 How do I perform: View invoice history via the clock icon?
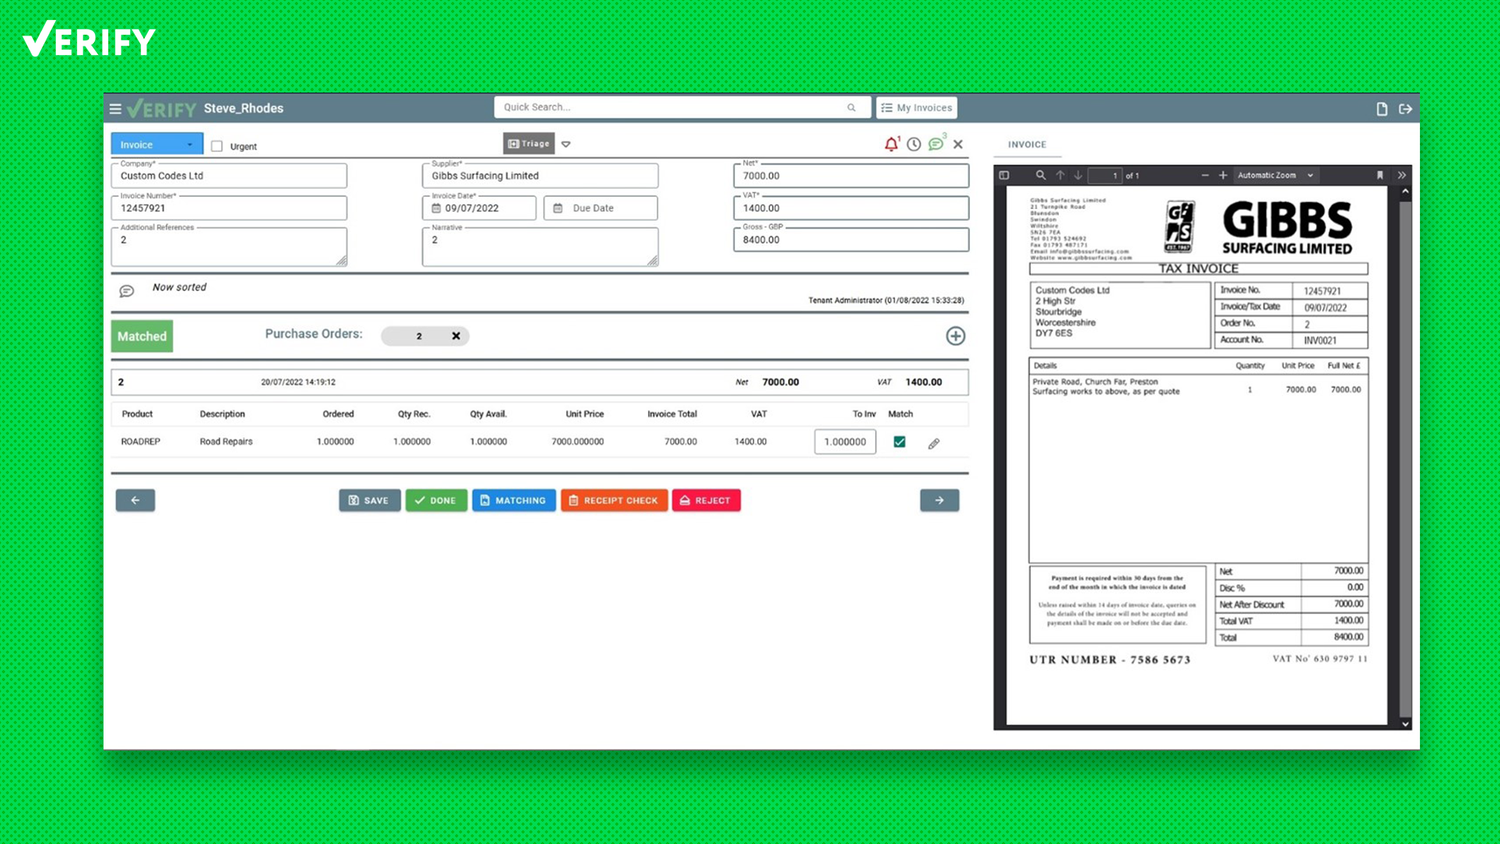point(913,144)
